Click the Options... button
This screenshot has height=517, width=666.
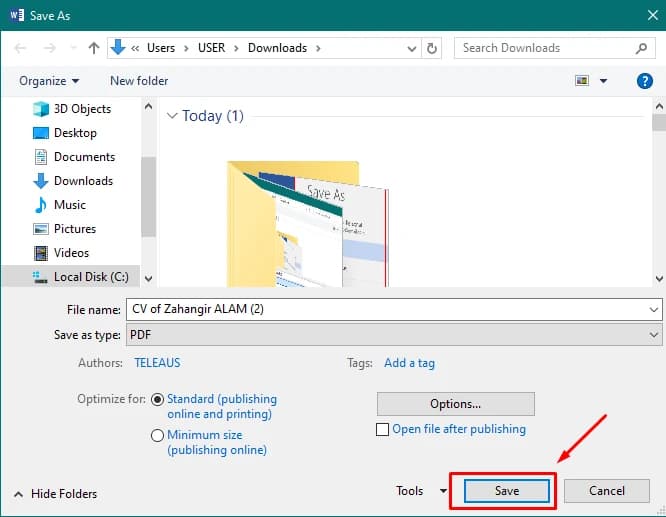point(455,404)
